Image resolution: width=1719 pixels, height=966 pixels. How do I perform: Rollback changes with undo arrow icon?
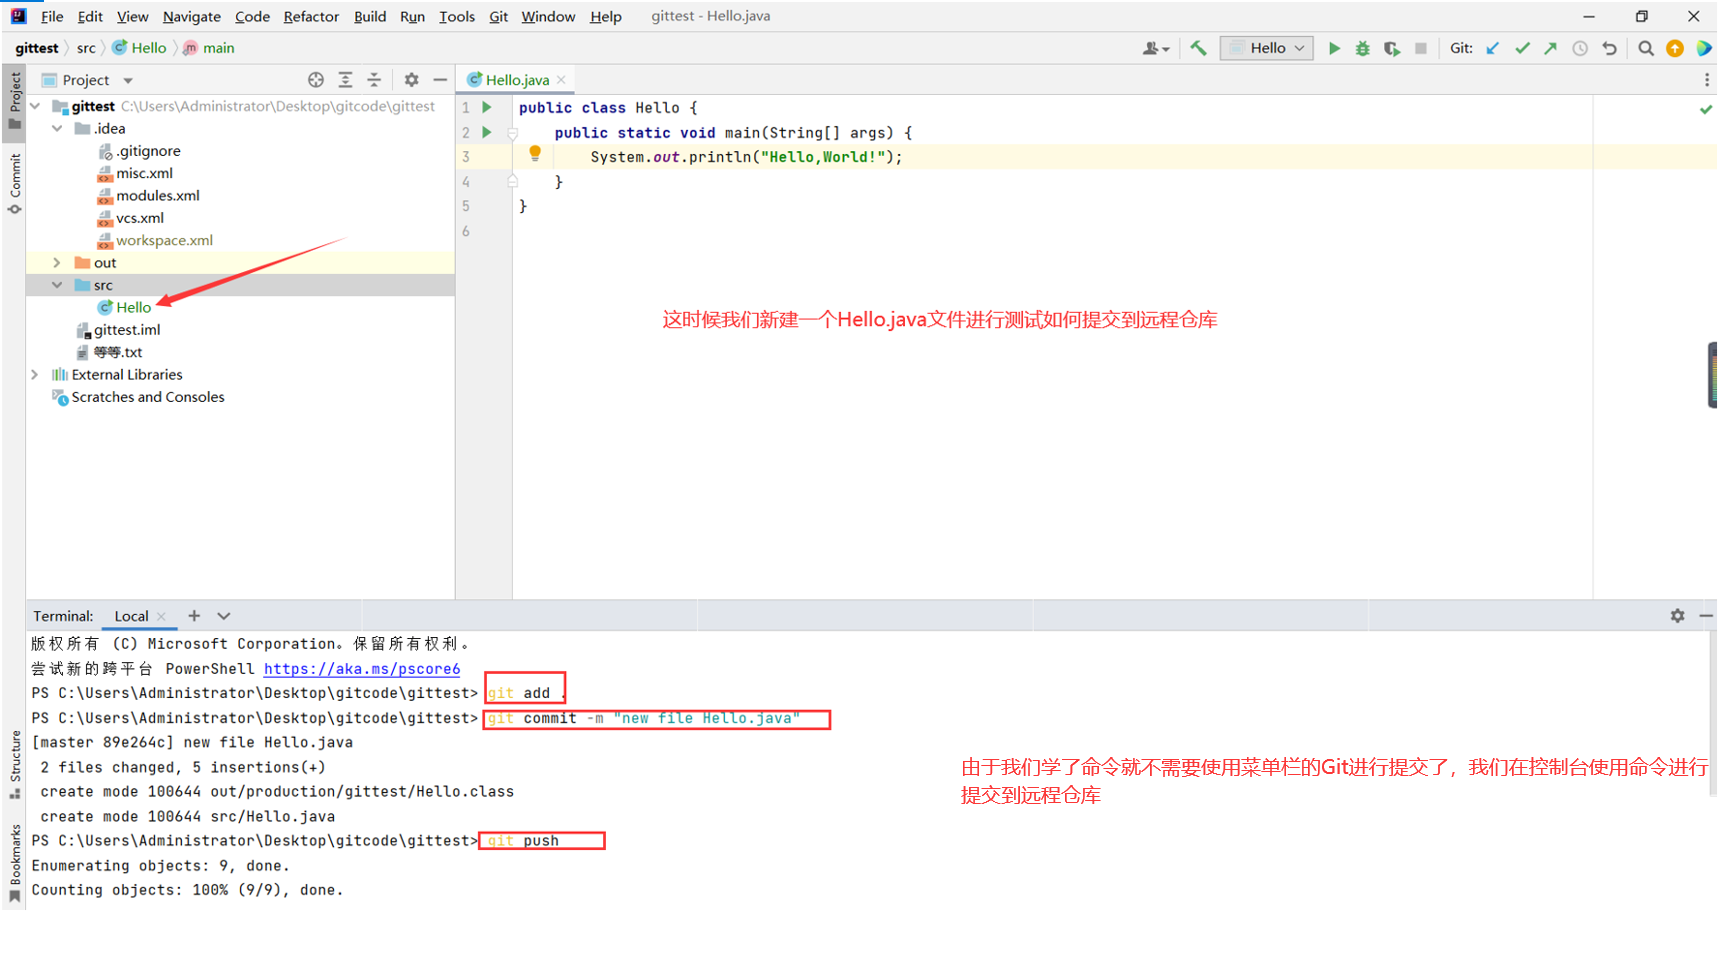pyautogui.click(x=1609, y=48)
